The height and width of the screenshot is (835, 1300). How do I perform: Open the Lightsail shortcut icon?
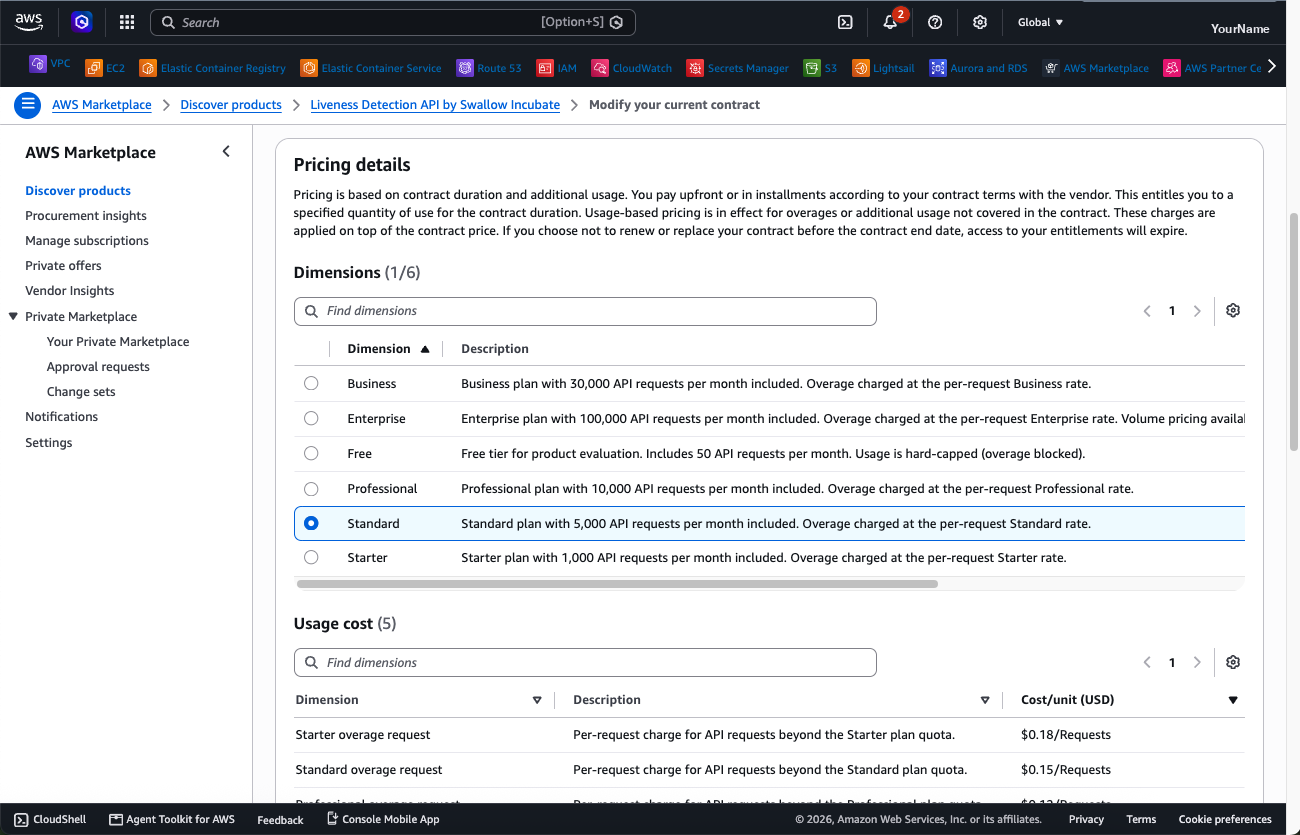click(x=861, y=68)
